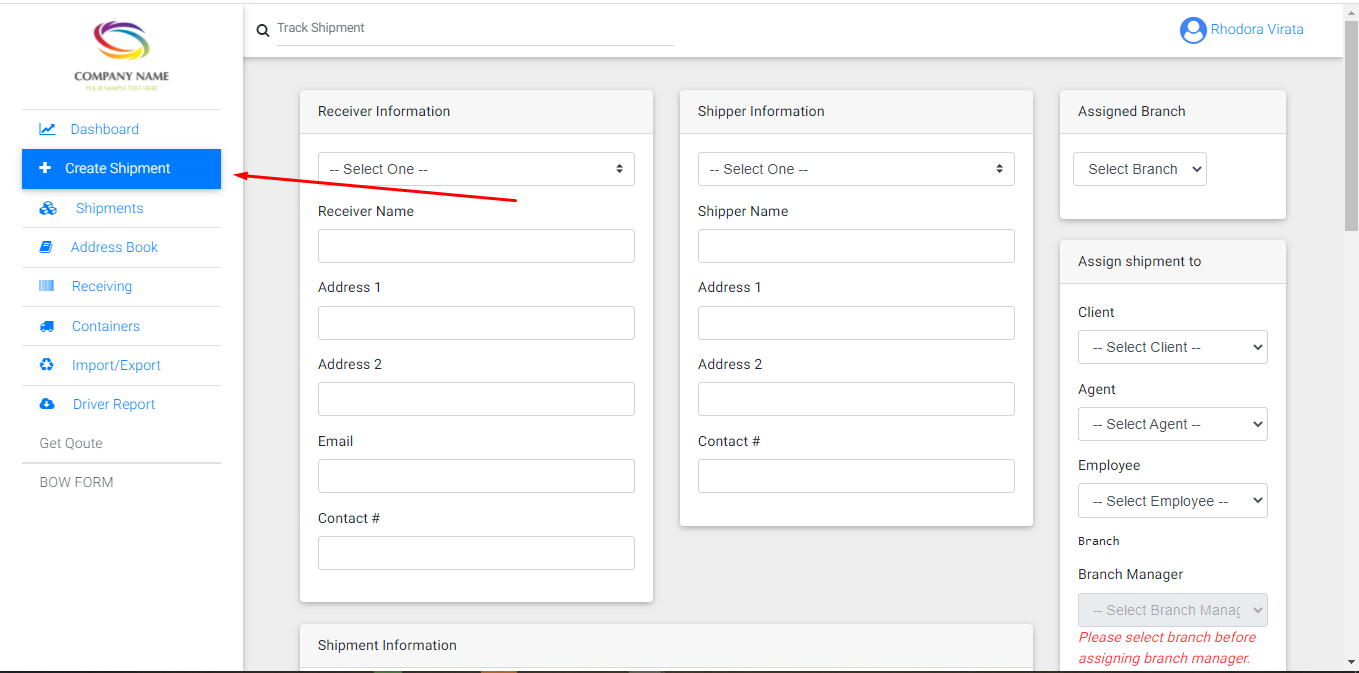Open Get Qoute in the sidebar
This screenshot has height=673, width=1359.
(x=71, y=443)
